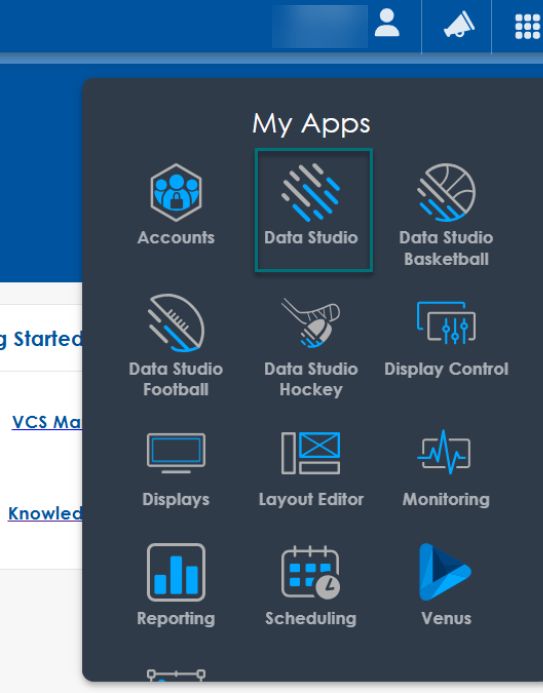Open the Venus app
Viewport: 543px width, 693px height.
point(446,585)
